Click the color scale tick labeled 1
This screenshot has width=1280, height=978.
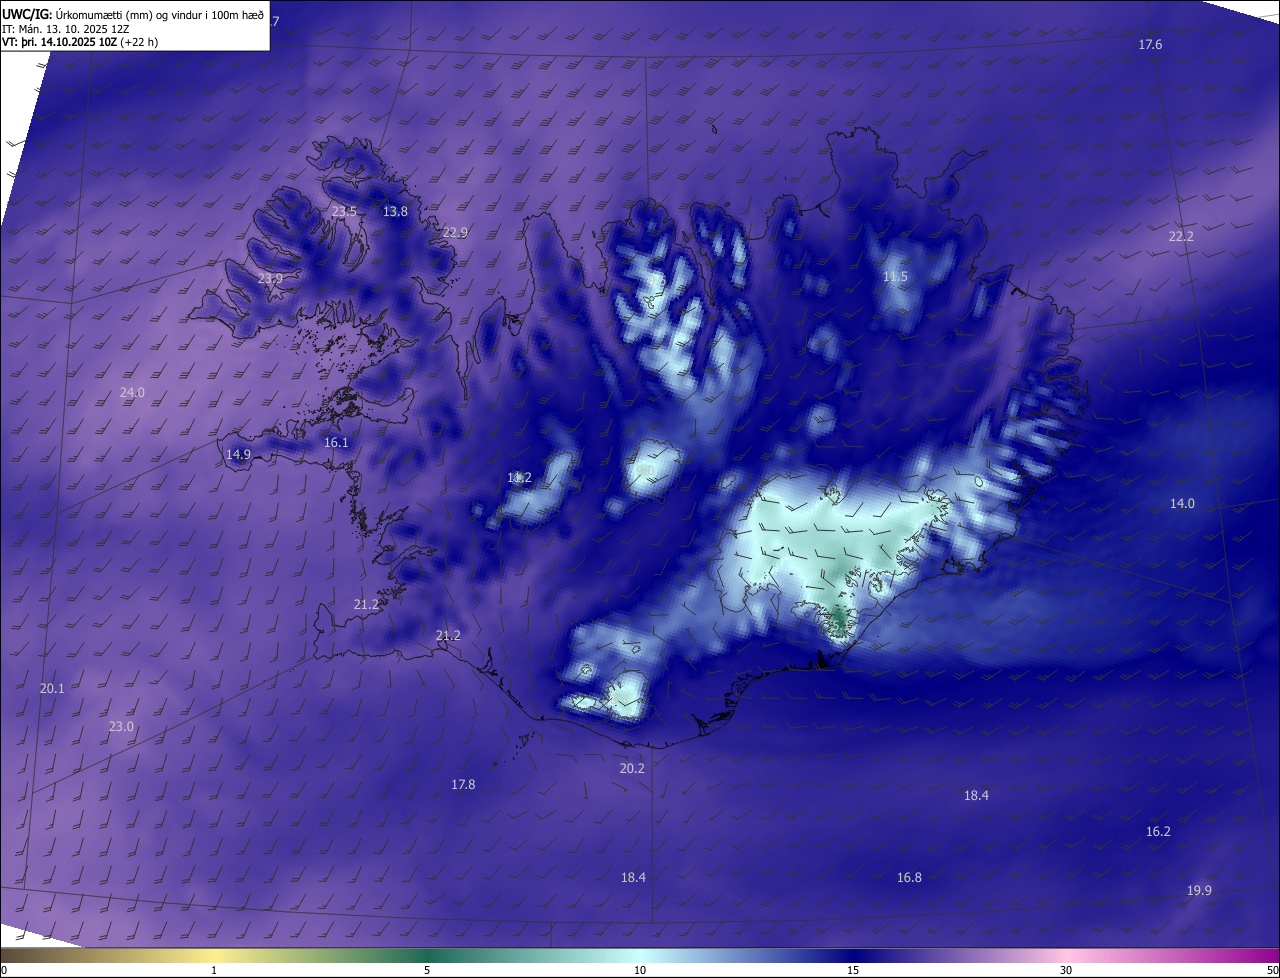tap(214, 970)
